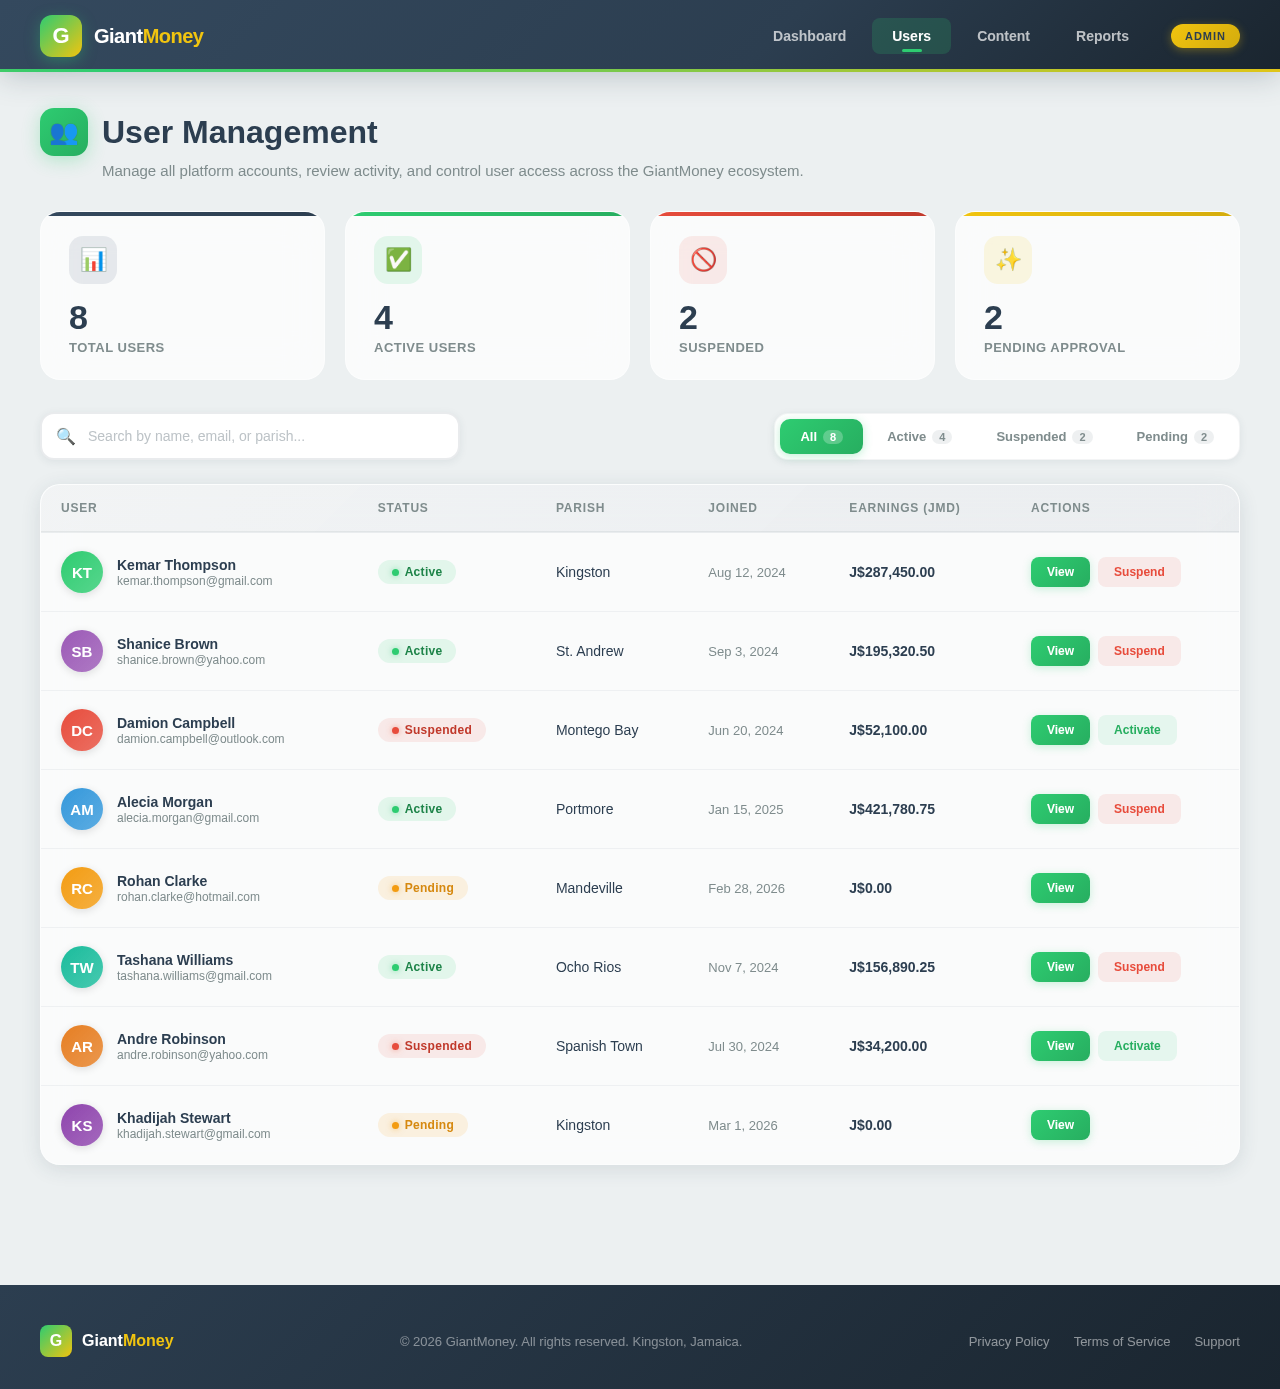1280x1389 pixels.
Task: Open the Privacy Policy link
Action: point(1008,1341)
